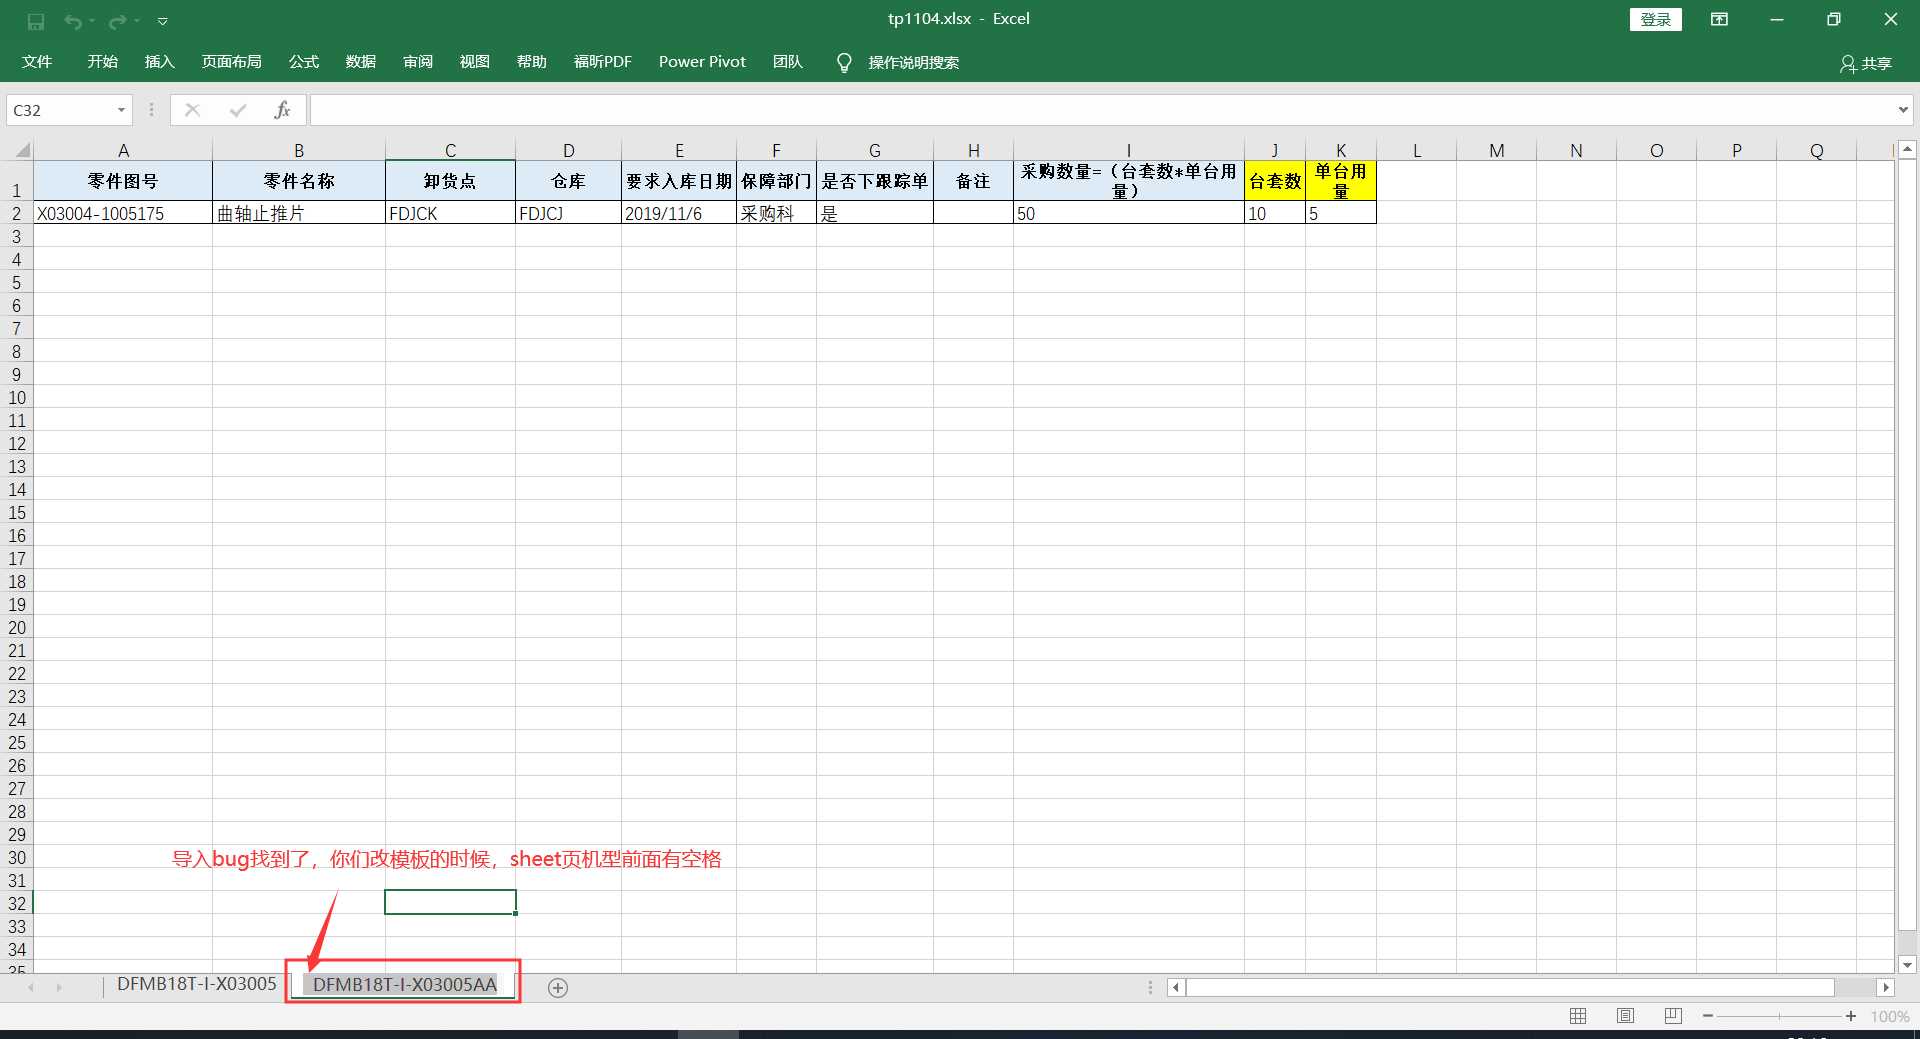Click the Save icon in quick access toolbar
Image resolution: width=1920 pixels, height=1039 pixels.
[36, 21]
